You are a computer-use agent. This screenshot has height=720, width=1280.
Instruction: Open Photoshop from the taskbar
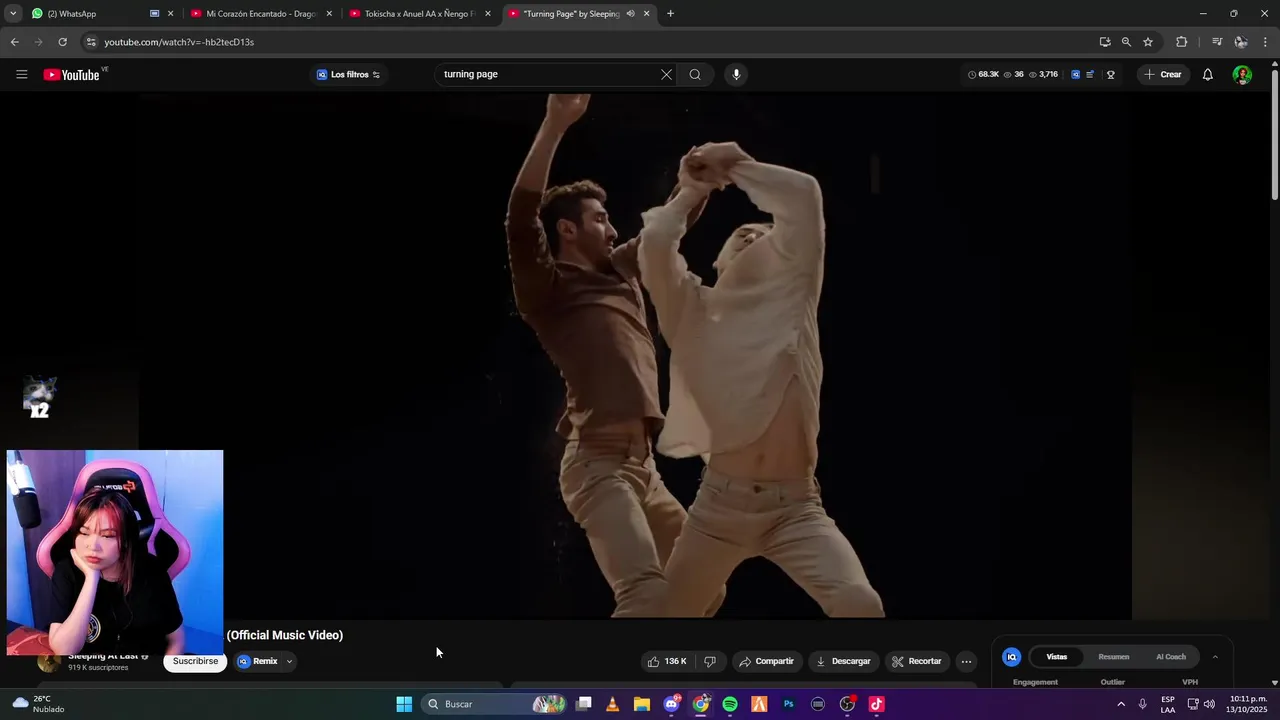click(789, 704)
